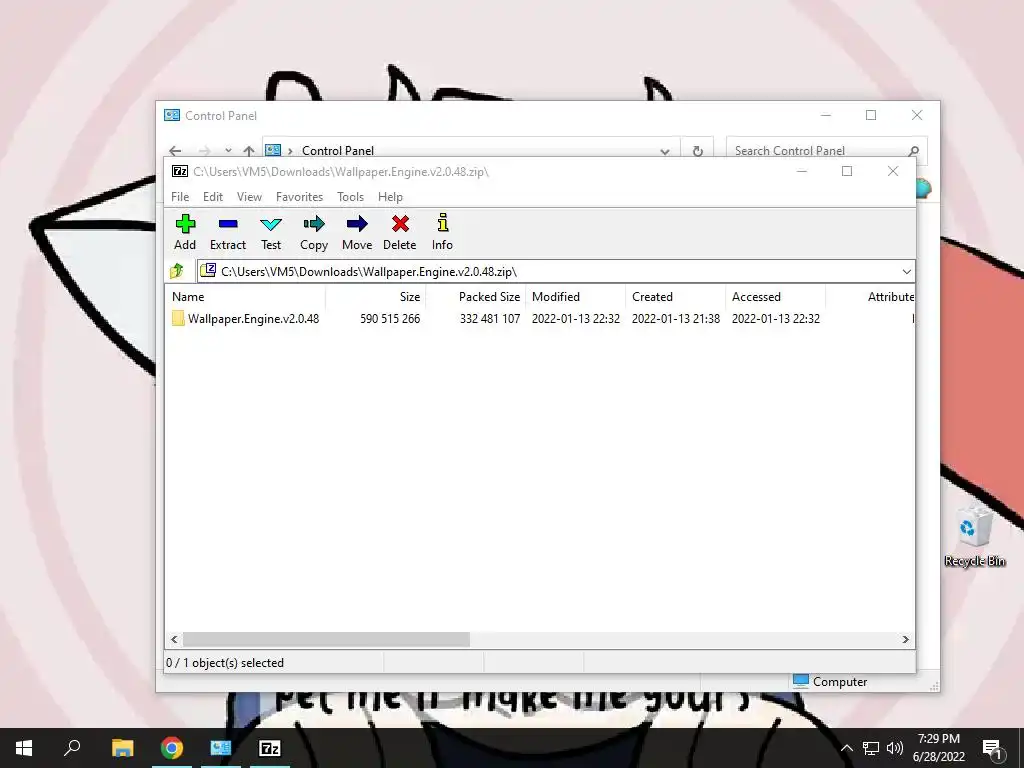This screenshot has height=768, width=1024.
Task: Go up one folder level icon
Action: (x=177, y=271)
